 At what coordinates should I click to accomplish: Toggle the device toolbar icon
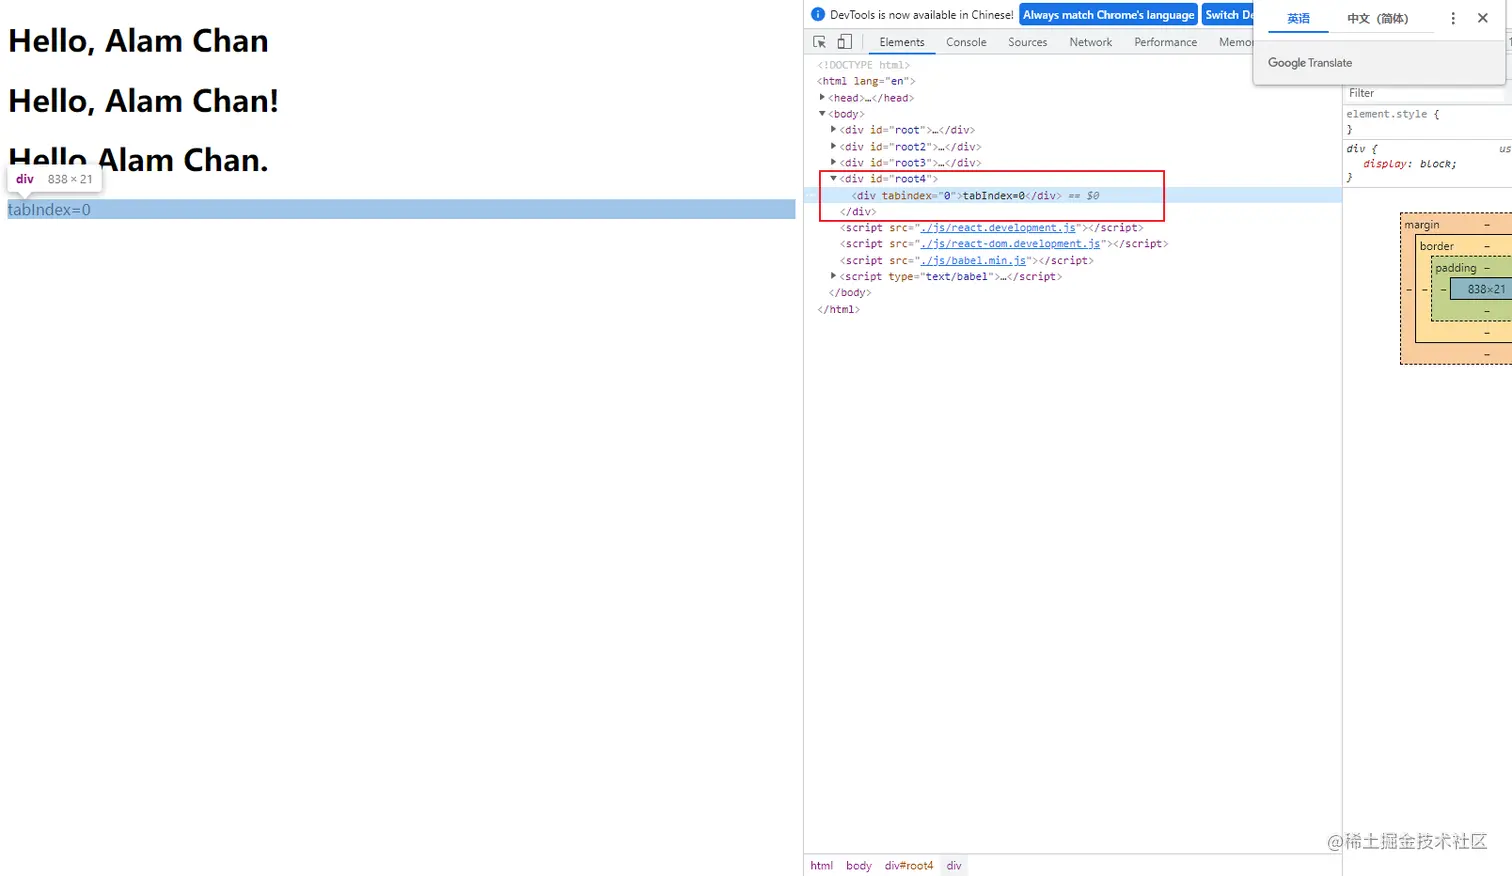coord(845,42)
